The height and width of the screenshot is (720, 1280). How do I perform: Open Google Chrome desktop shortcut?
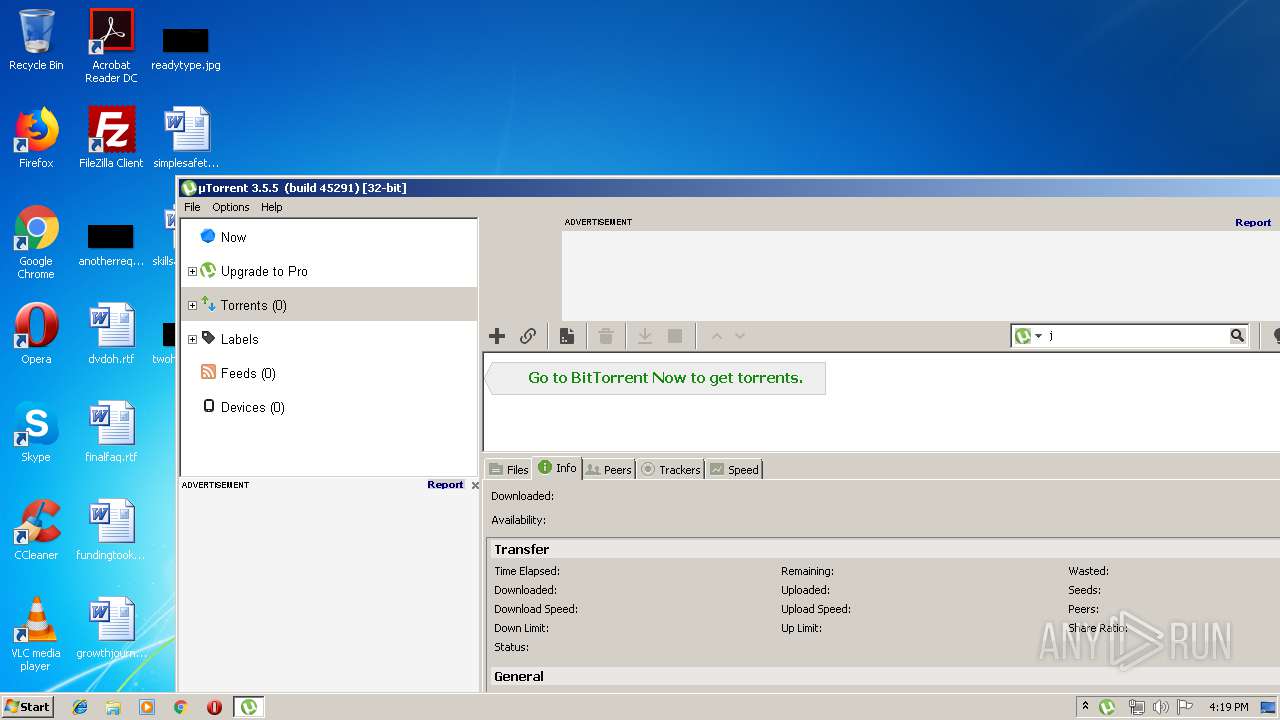[x=36, y=242]
